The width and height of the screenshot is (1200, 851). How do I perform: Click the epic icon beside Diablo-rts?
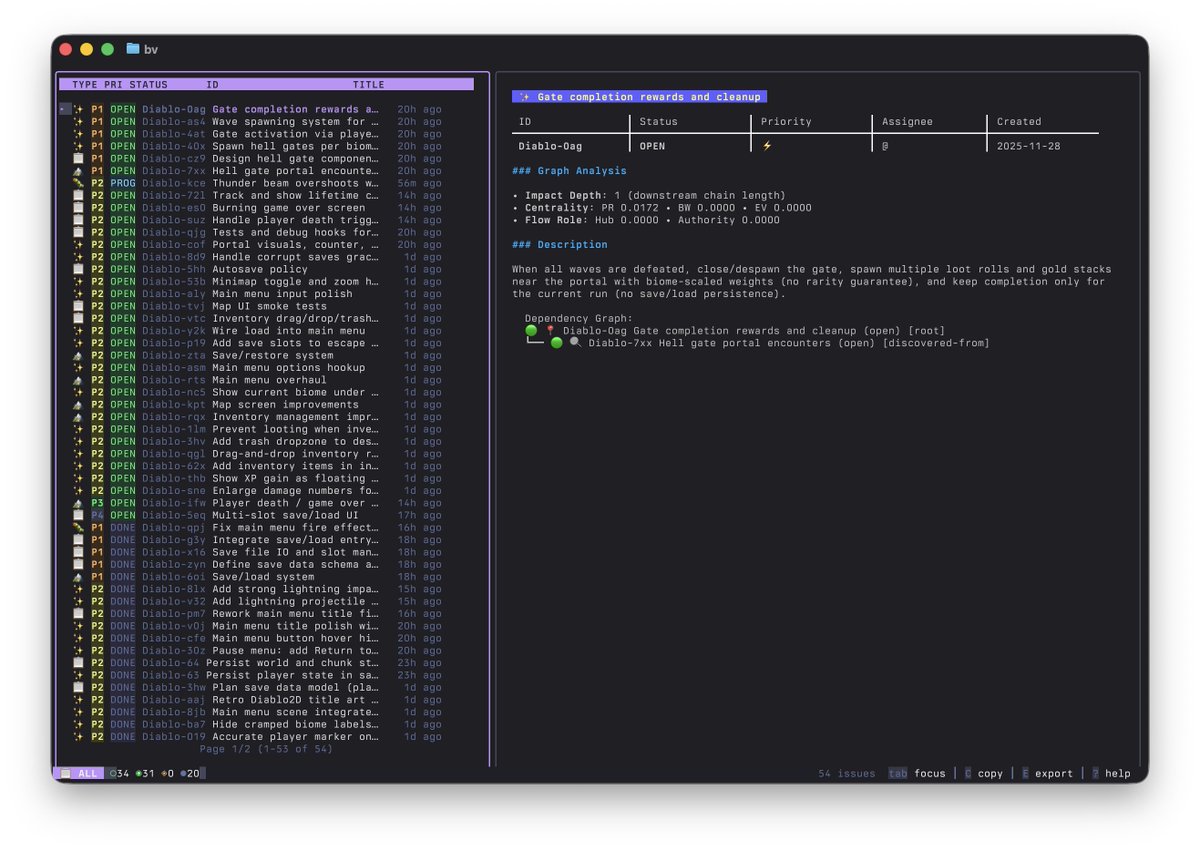point(78,380)
